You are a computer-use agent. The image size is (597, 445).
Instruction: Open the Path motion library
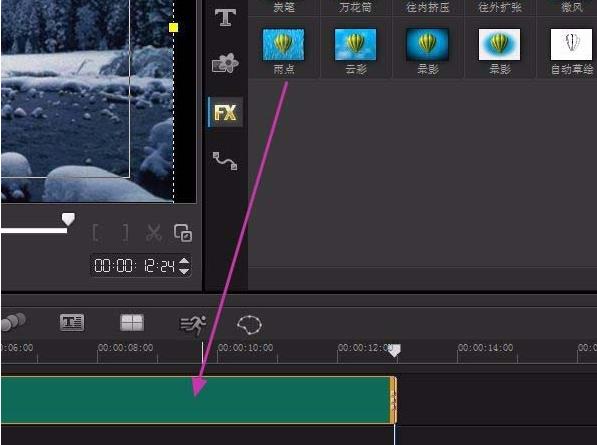click(x=225, y=161)
